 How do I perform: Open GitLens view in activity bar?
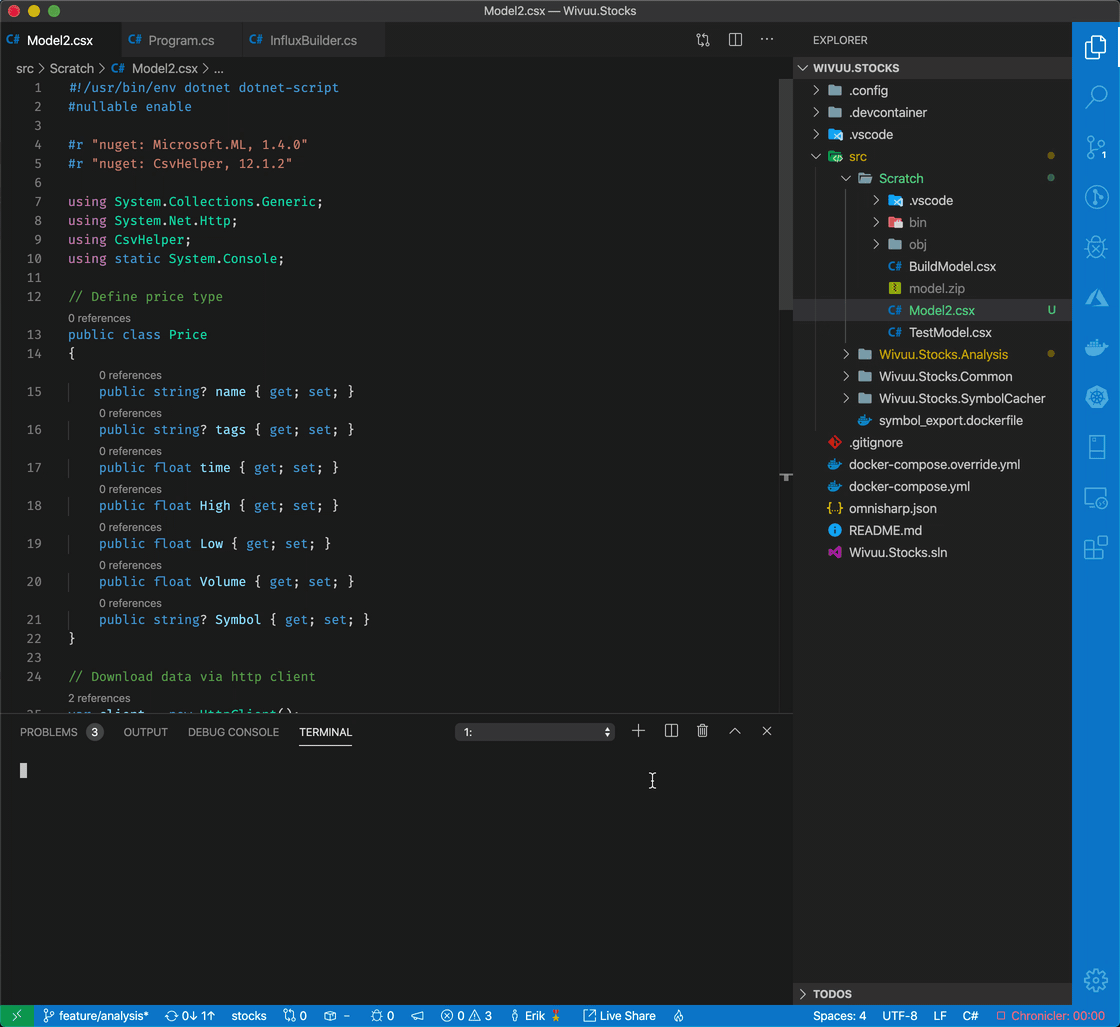tap(1096, 196)
